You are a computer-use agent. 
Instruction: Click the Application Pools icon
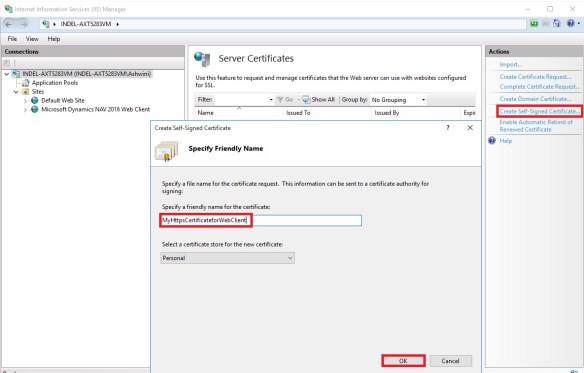pyautogui.click(x=25, y=83)
